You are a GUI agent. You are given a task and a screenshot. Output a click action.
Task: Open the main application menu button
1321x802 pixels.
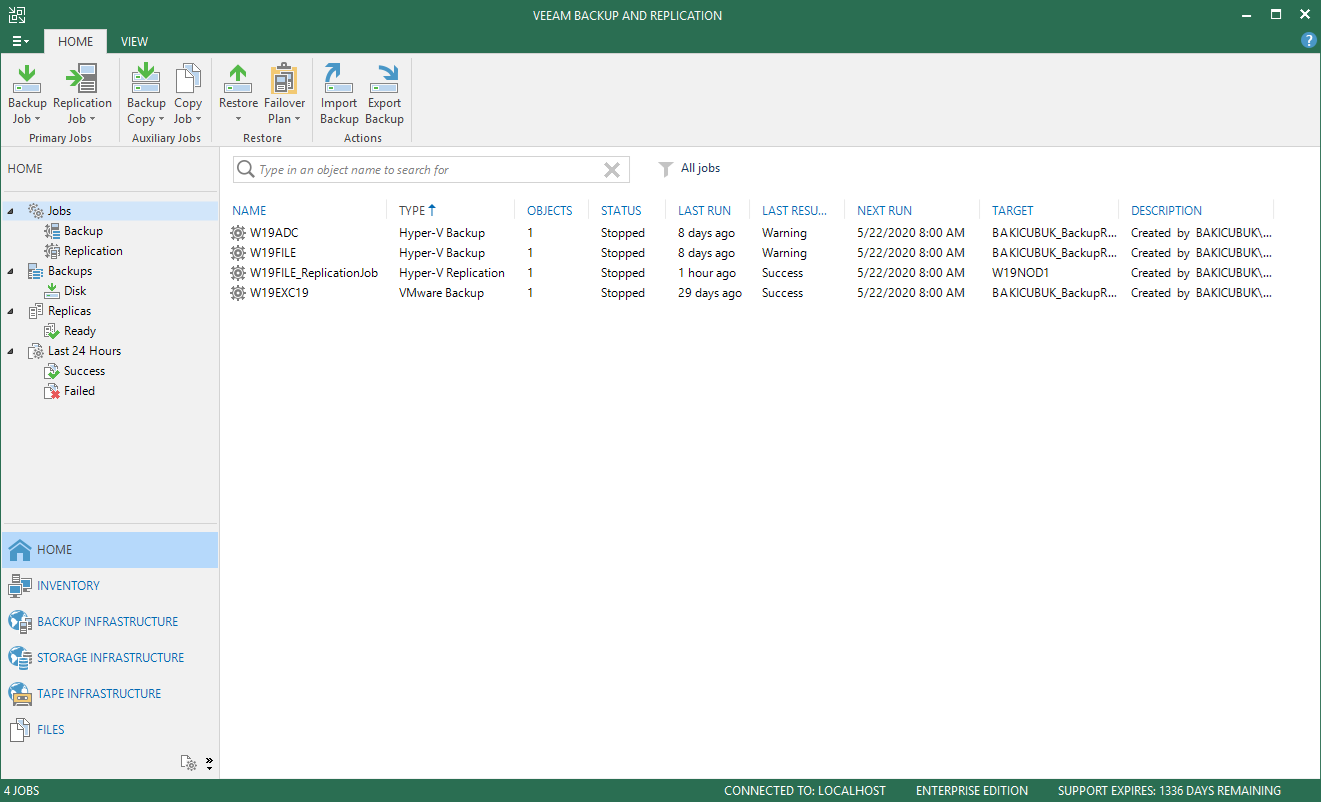pos(21,41)
